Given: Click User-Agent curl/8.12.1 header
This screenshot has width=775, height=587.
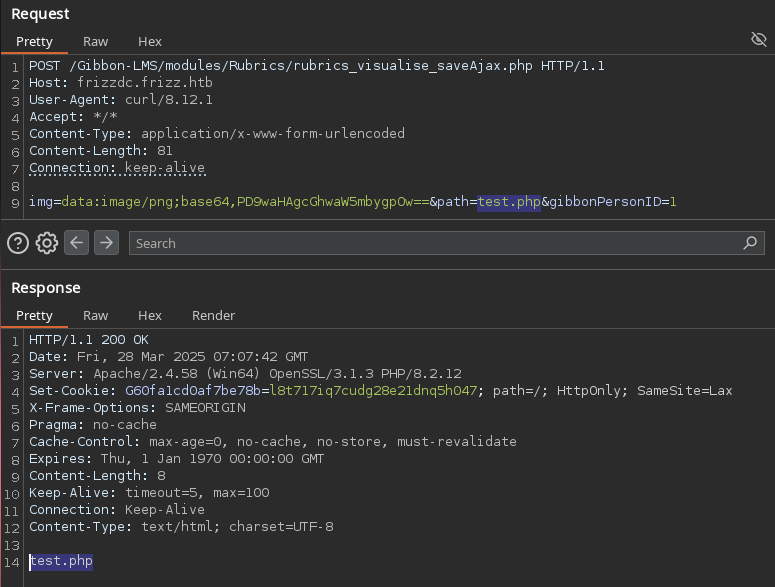Looking at the screenshot, I should click(121, 100).
